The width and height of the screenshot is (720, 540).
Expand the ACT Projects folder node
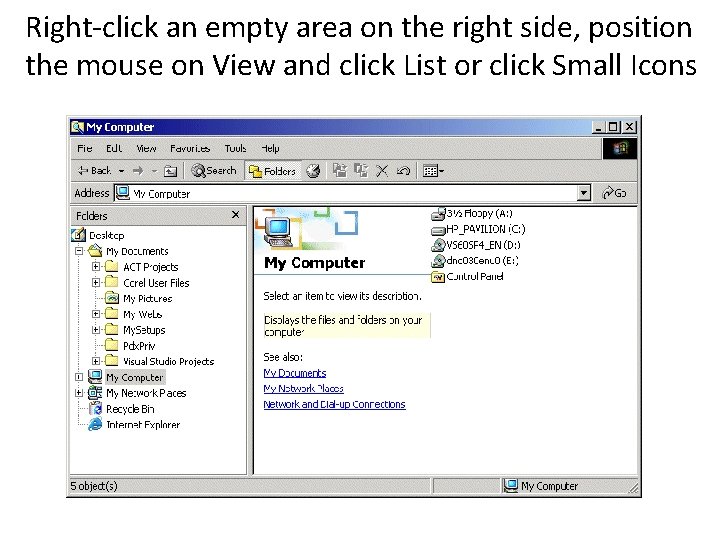tap(96, 267)
